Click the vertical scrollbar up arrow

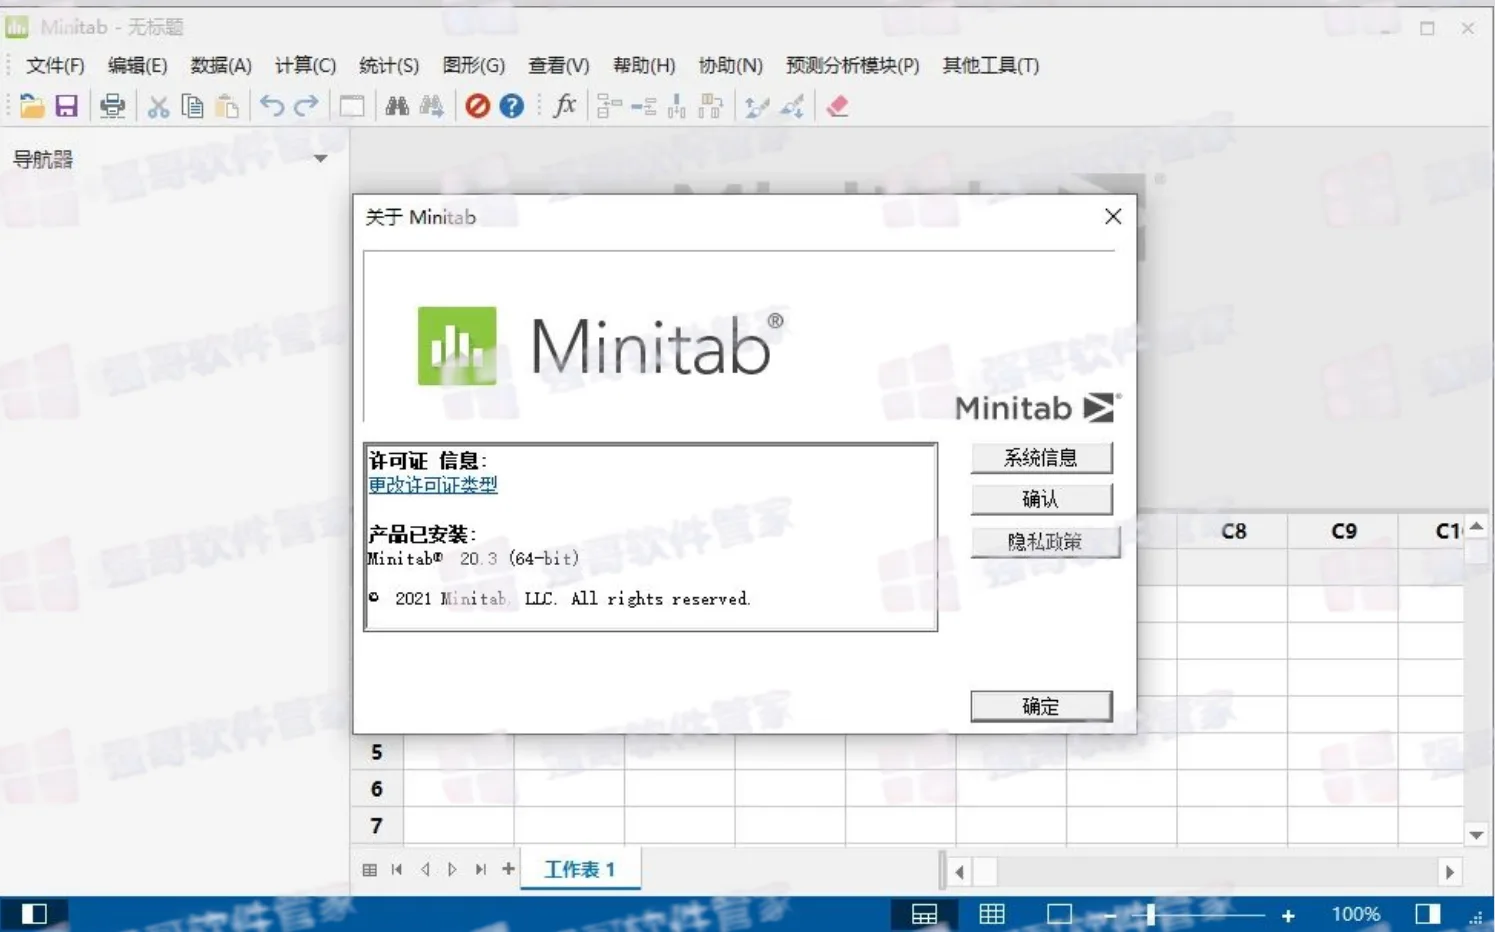tap(1477, 526)
